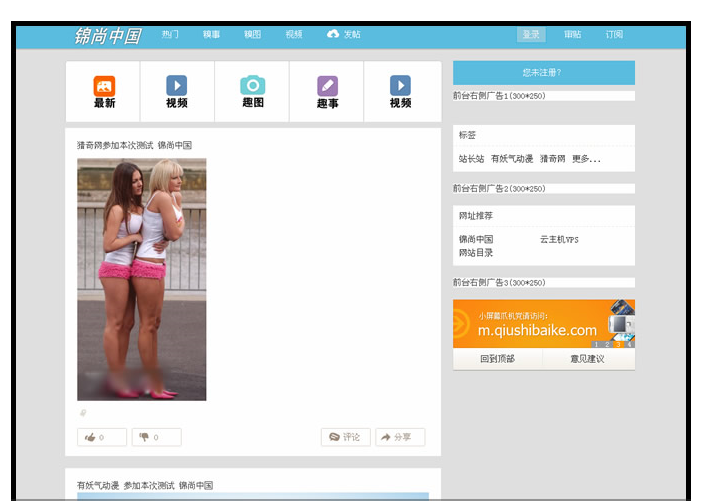Click the blue 您未注册? register button

point(543,72)
